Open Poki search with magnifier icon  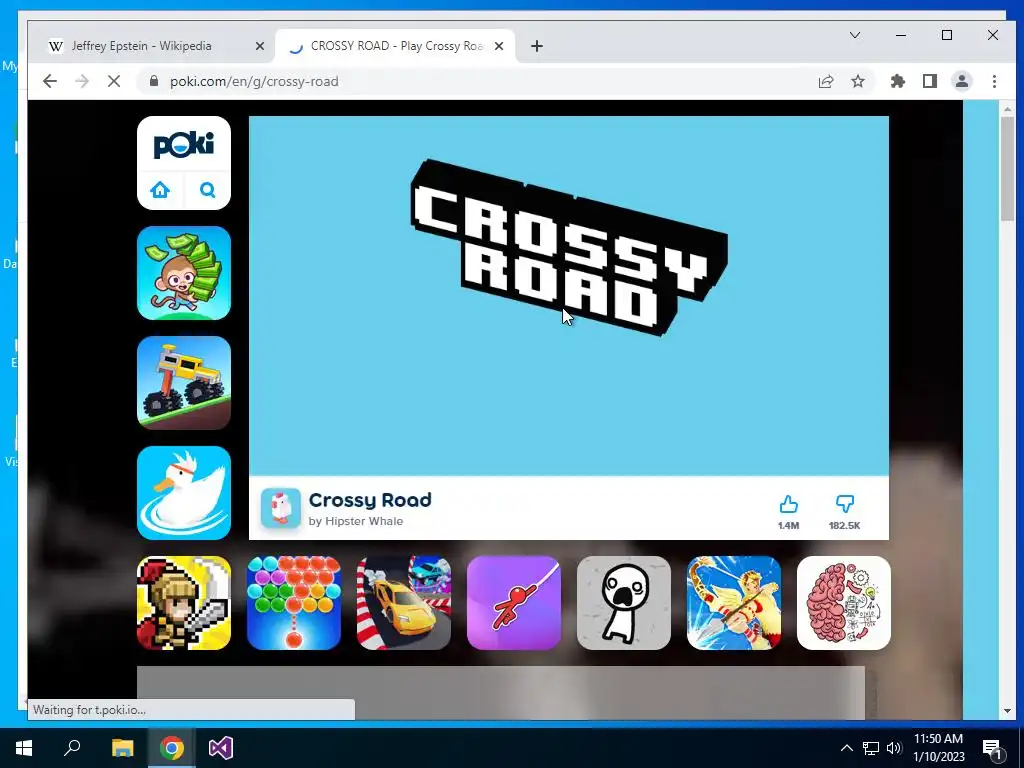(x=208, y=190)
